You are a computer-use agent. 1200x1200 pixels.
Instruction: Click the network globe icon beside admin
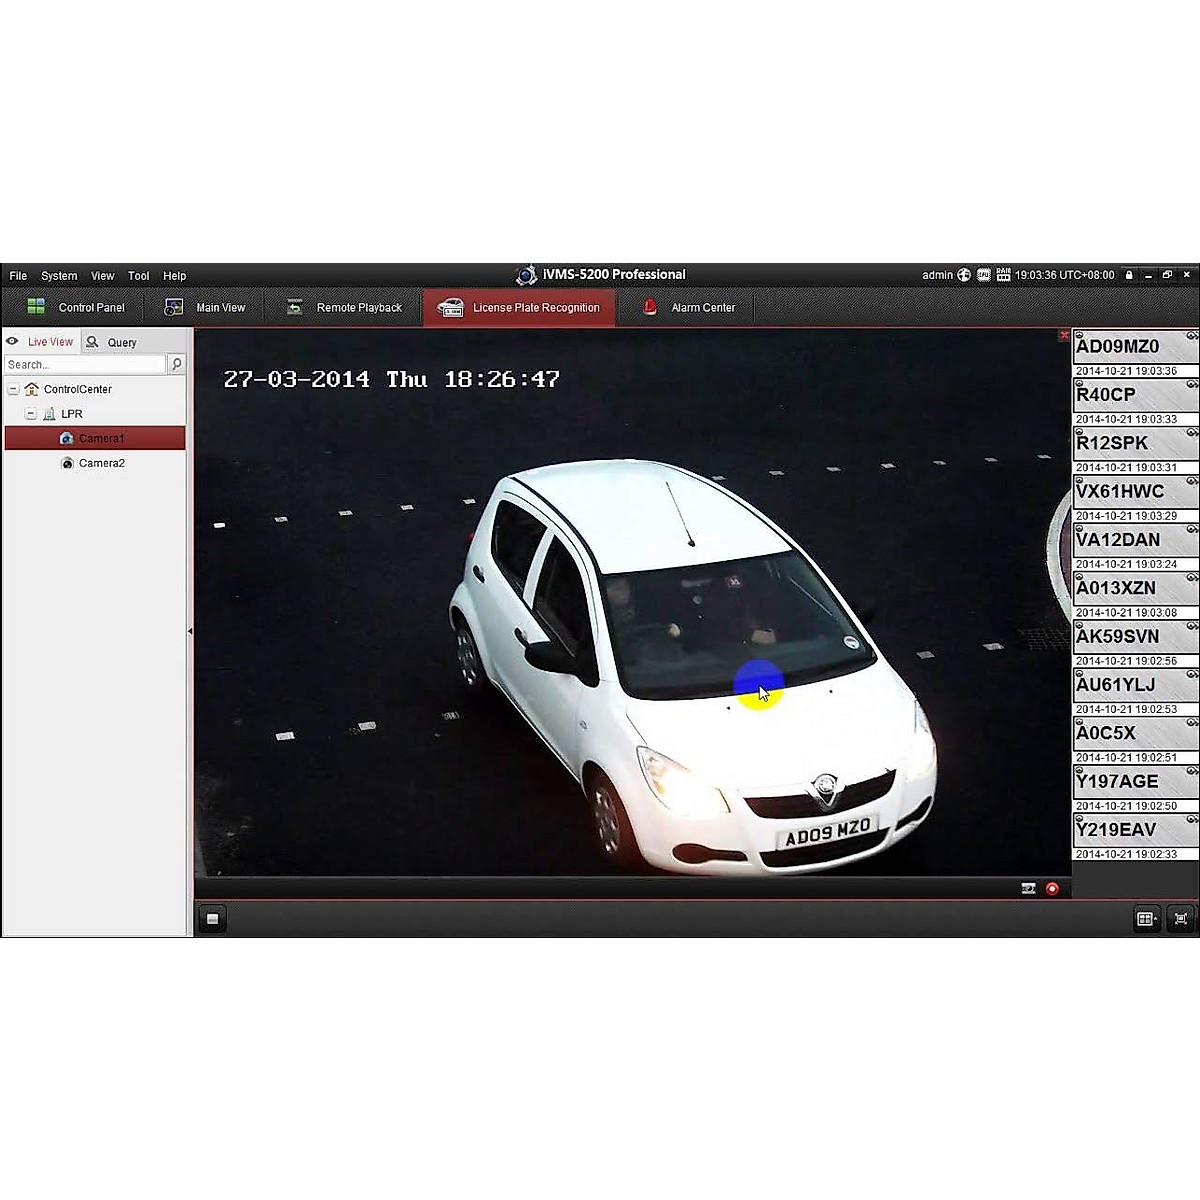964,275
